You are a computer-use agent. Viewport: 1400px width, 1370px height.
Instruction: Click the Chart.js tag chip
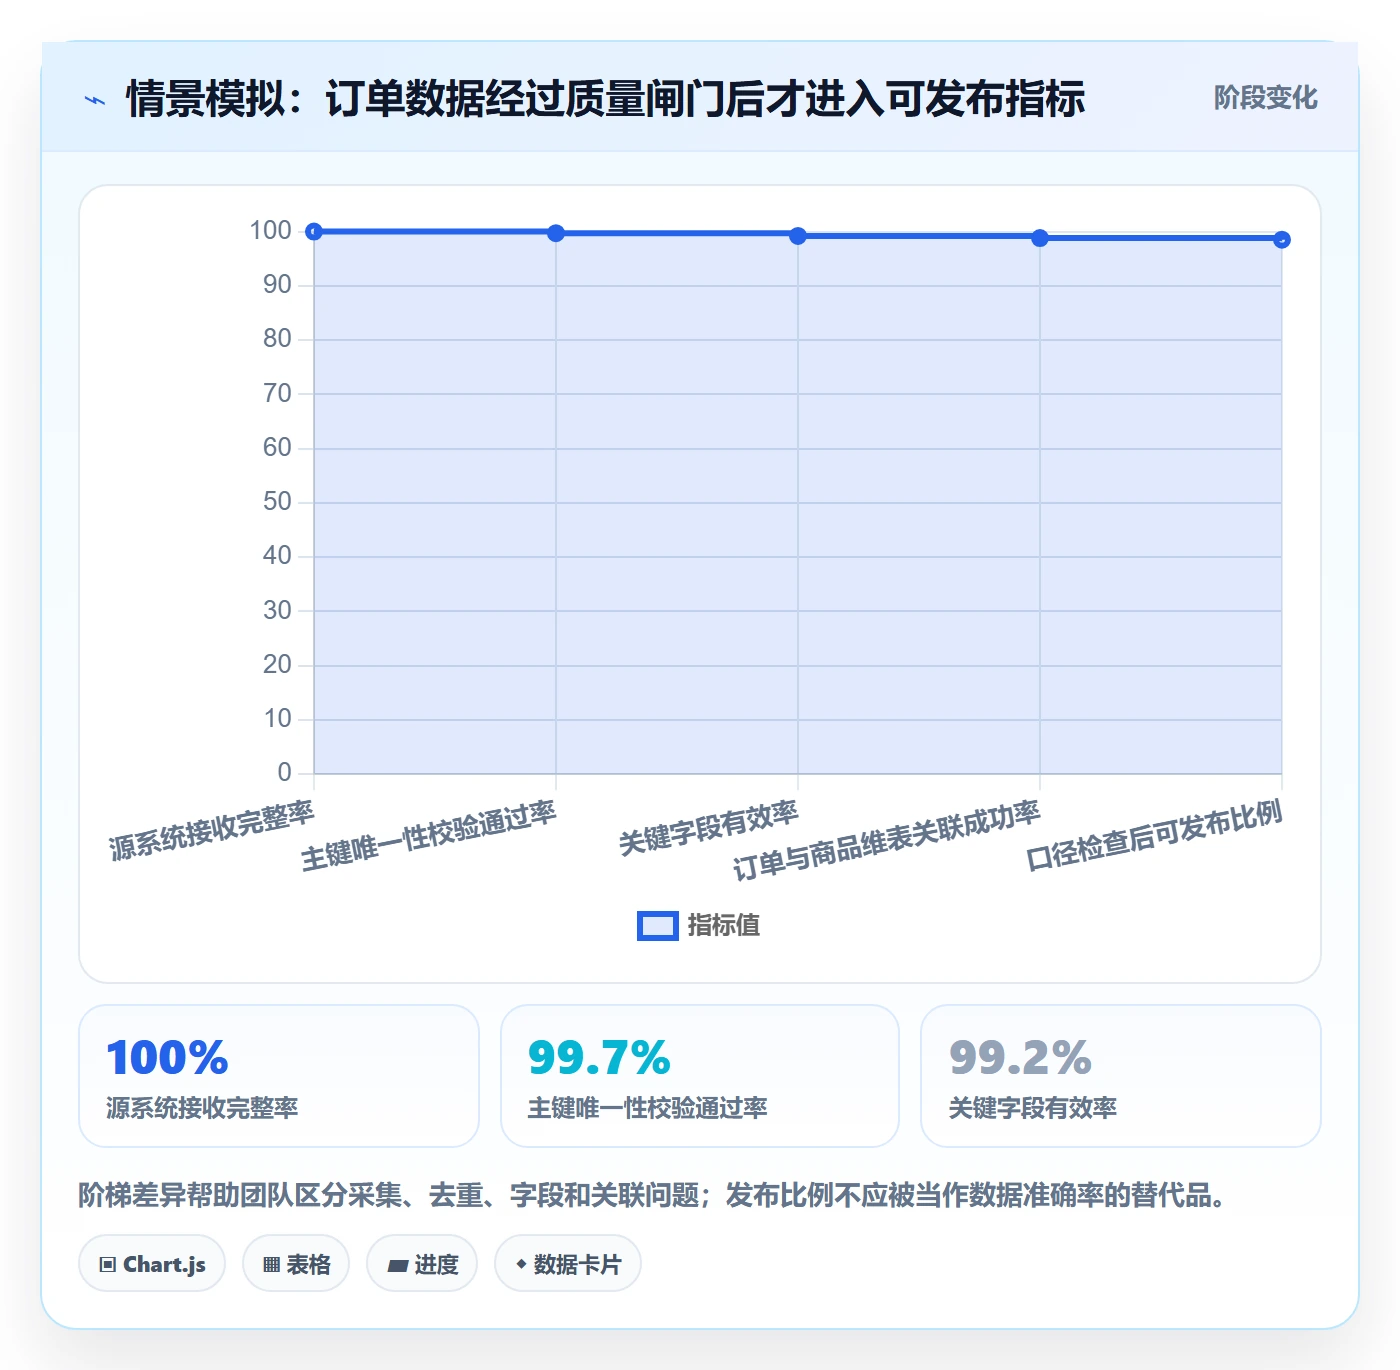tap(152, 1264)
